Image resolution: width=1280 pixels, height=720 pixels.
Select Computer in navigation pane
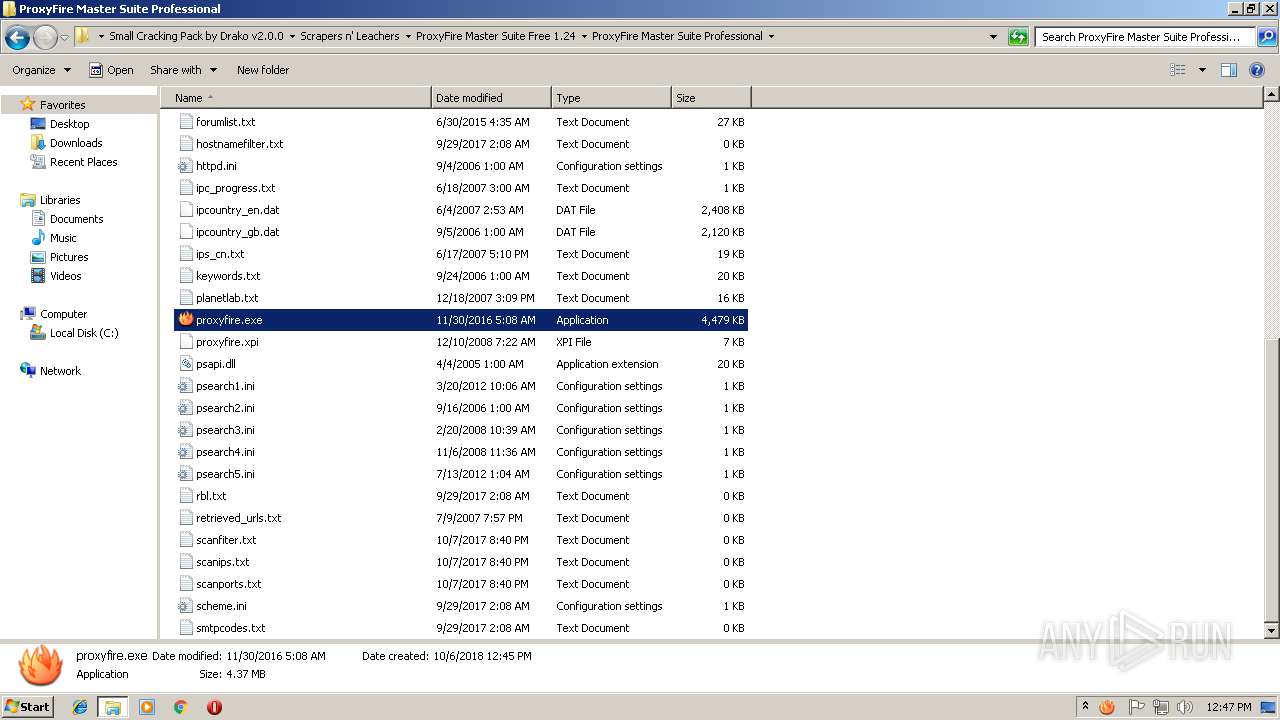click(x=63, y=314)
